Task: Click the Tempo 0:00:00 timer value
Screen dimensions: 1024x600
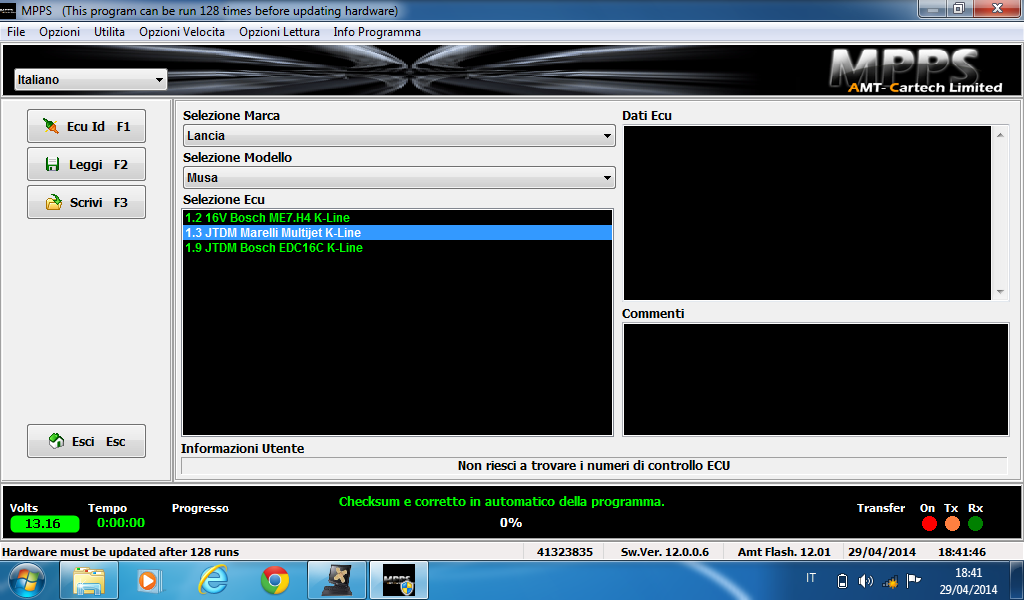Action: coord(121,523)
